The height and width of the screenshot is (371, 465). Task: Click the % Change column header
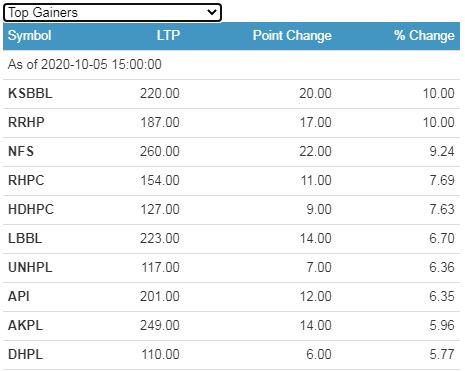tap(424, 35)
